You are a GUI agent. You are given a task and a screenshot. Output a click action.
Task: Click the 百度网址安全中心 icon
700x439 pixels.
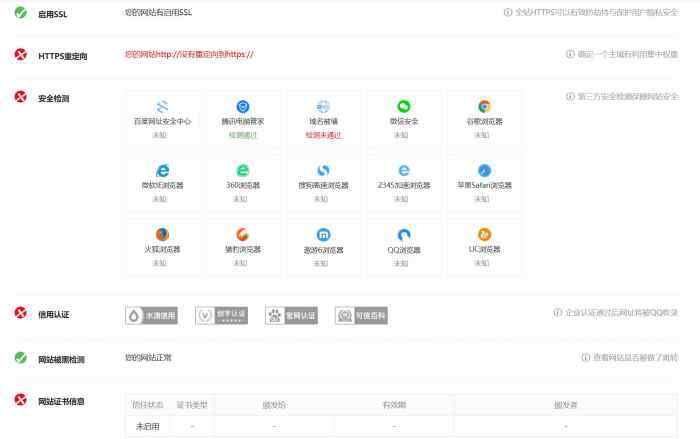[x=162, y=106]
